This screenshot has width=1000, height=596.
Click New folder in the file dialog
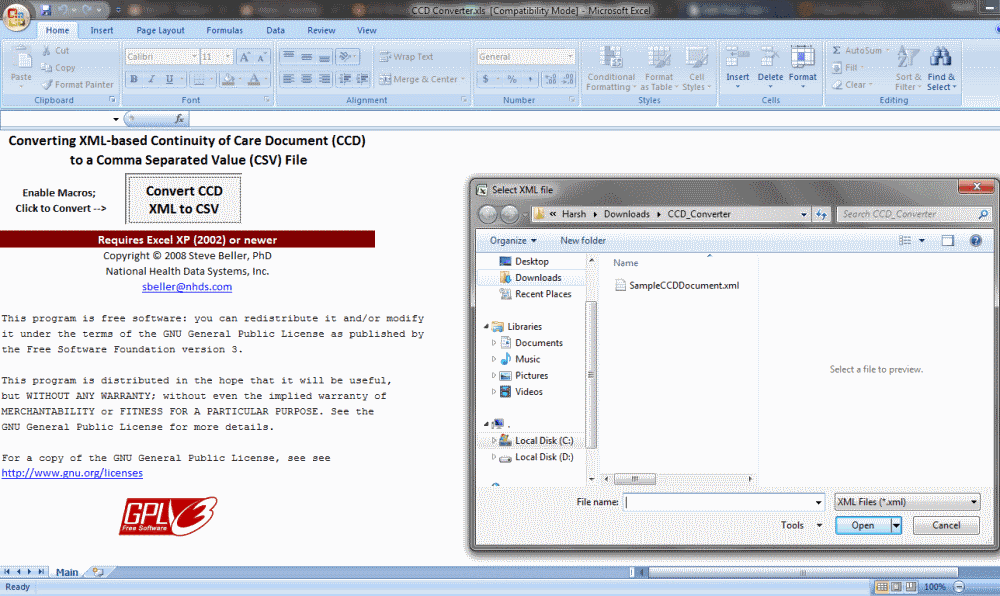[583, 240]
